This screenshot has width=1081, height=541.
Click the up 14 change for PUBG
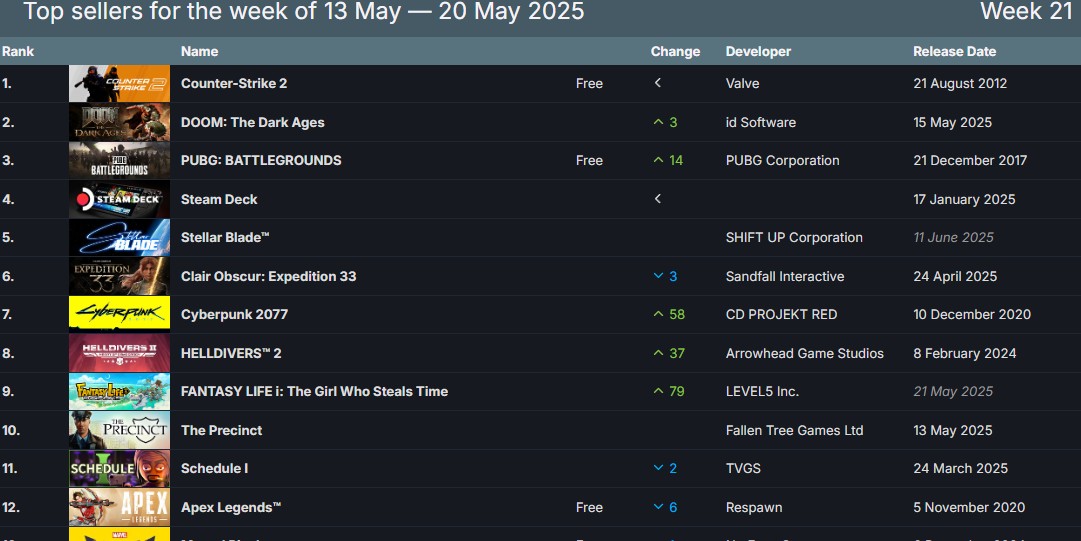coord(668,161)
